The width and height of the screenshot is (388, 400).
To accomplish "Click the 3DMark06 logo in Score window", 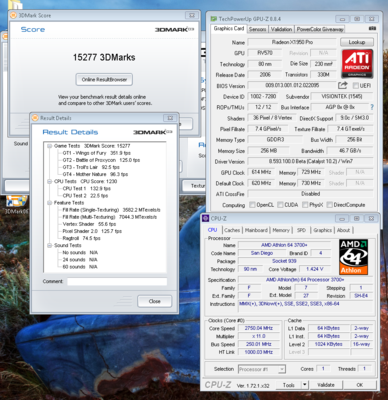I will tap(174, 30).
